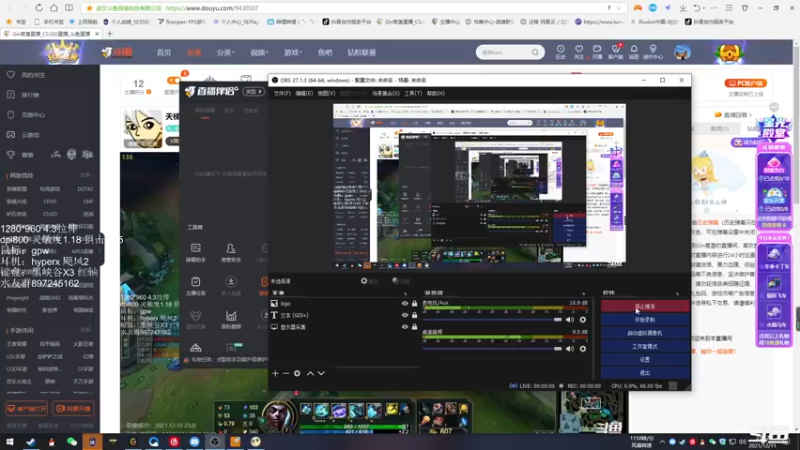Open the 历史 history clock icon
The width and height of the screenshot is (800, 450).
[x=560, y=52]
